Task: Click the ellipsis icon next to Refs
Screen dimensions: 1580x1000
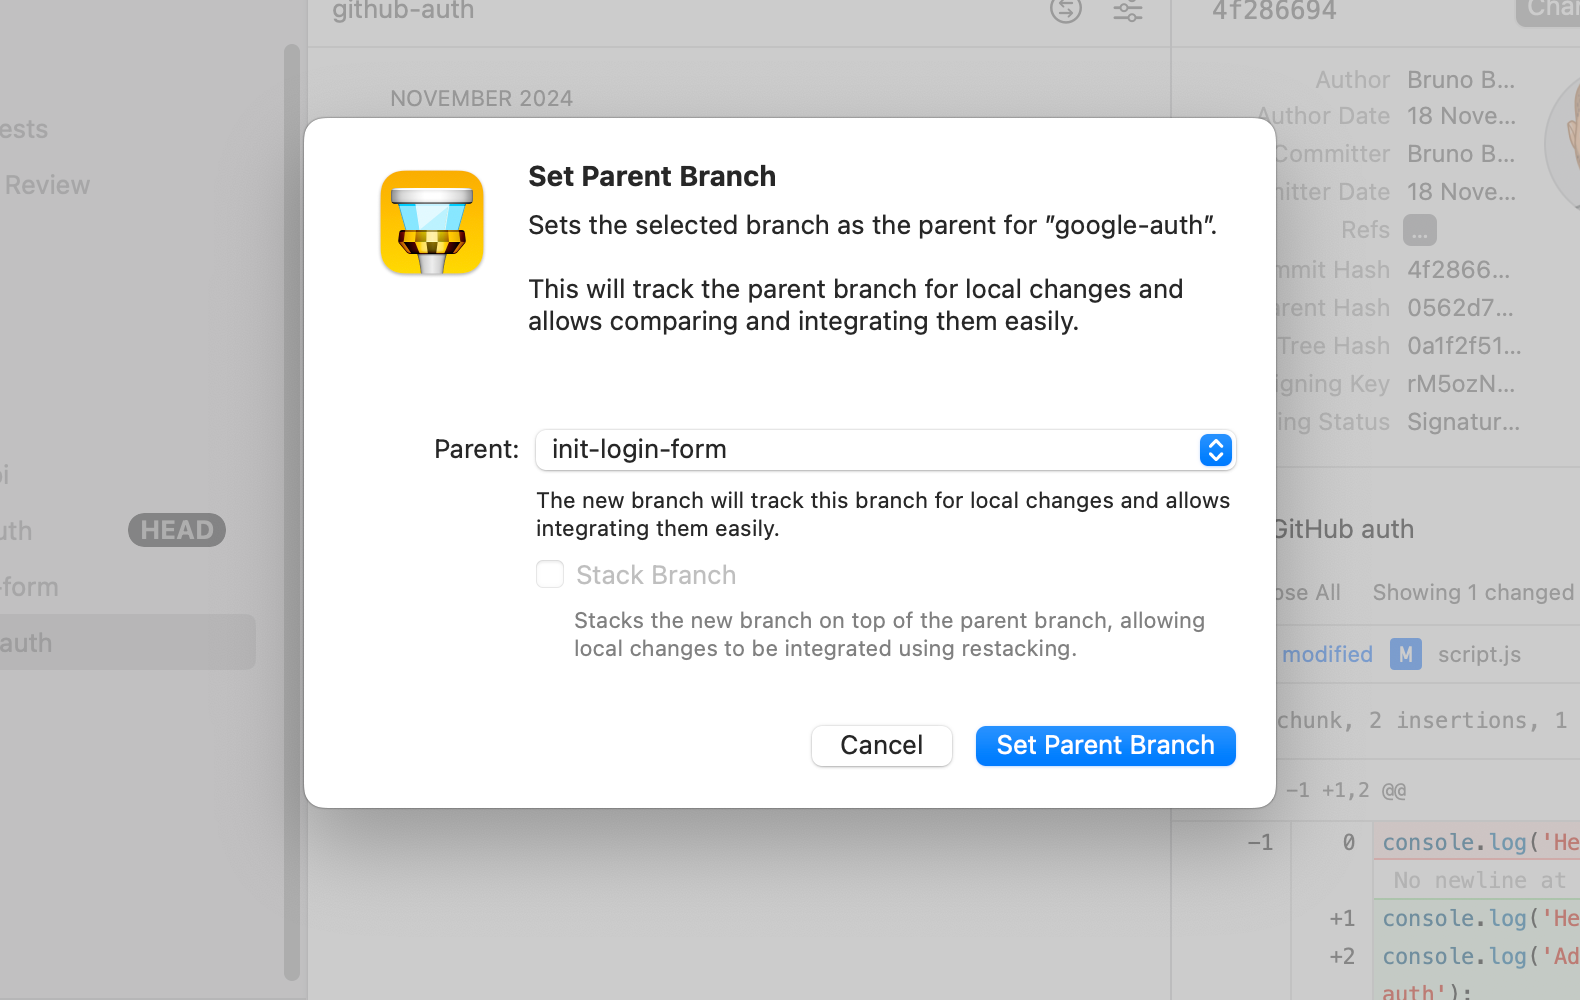Action: tap(1419, 230)
